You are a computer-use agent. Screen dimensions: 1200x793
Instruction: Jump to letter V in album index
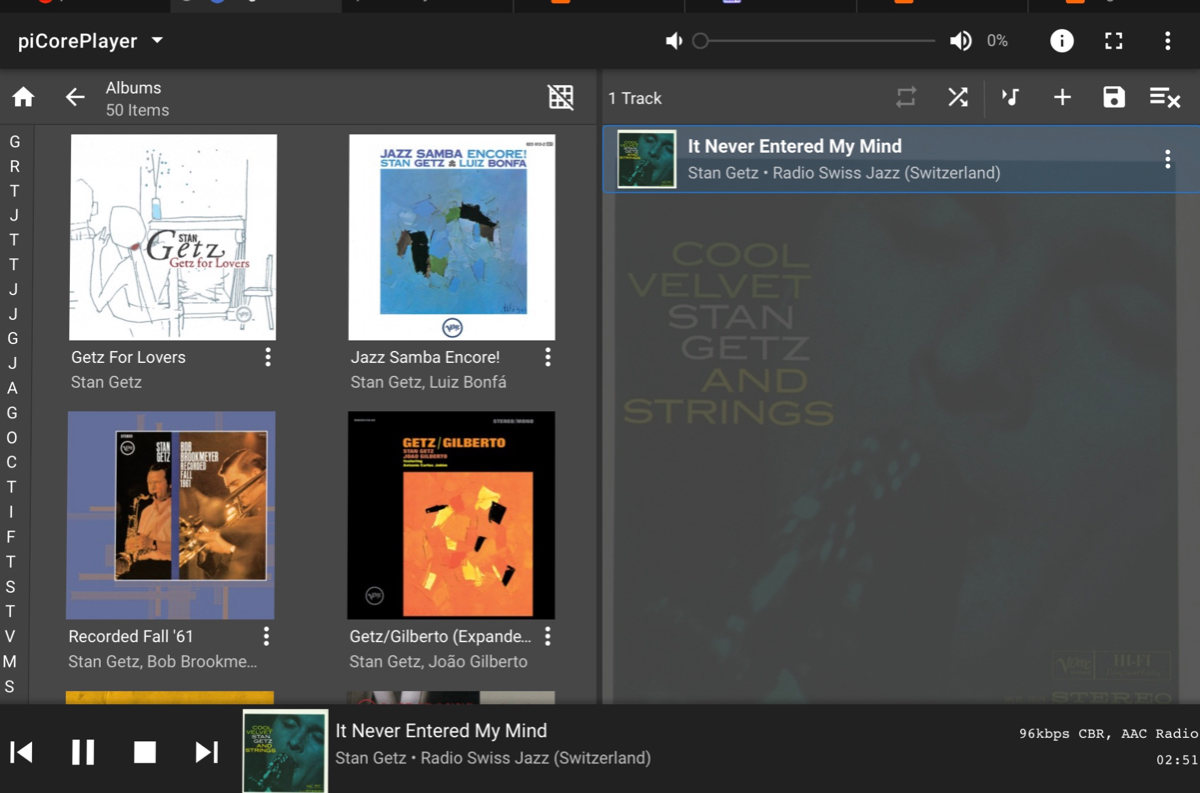[x=10, y=636]
